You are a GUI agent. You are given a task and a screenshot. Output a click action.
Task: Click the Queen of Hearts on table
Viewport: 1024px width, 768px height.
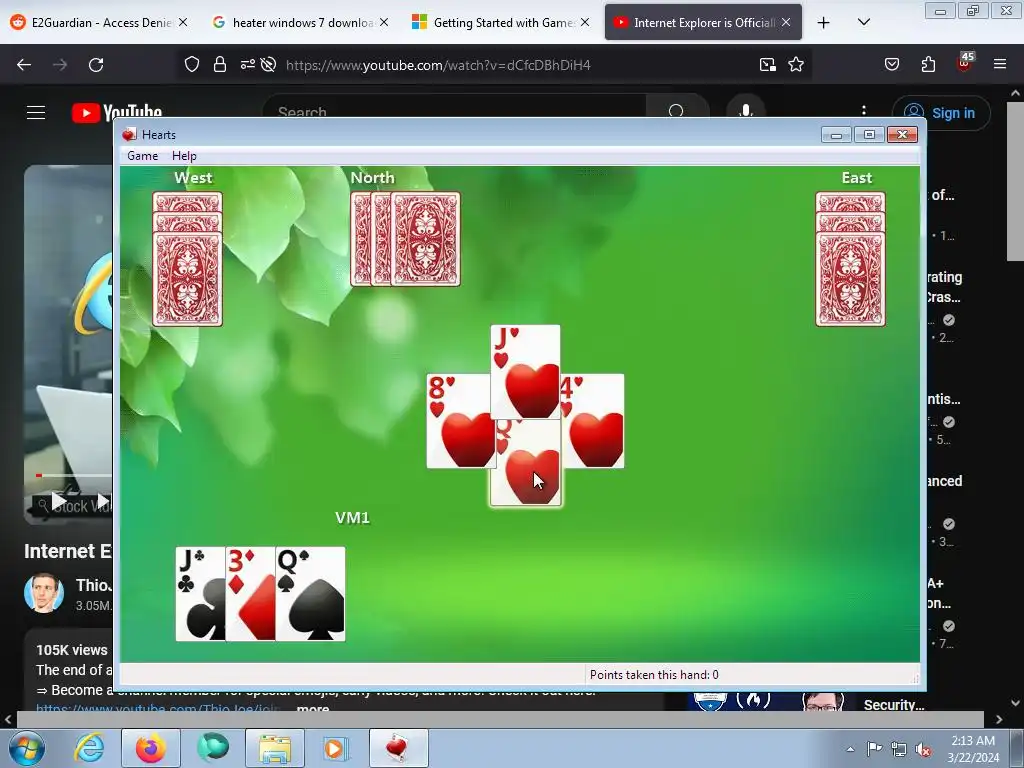point(525,462)
